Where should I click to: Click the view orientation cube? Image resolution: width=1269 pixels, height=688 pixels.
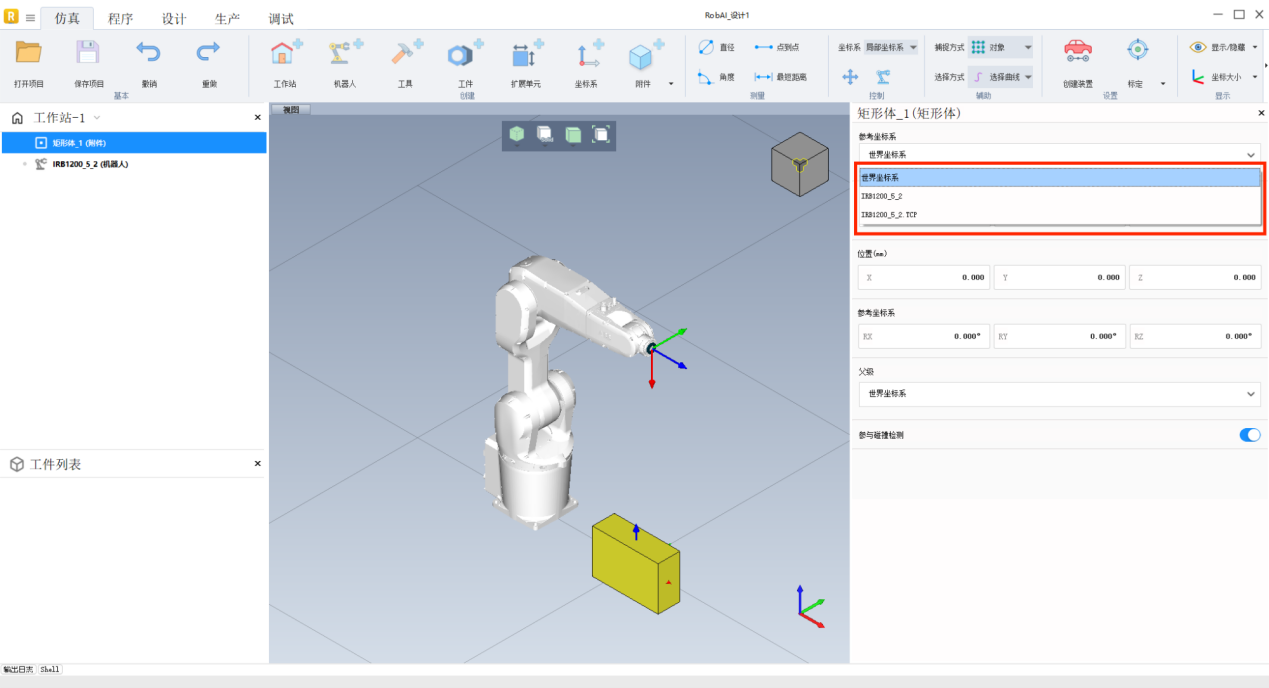[799, 163]
